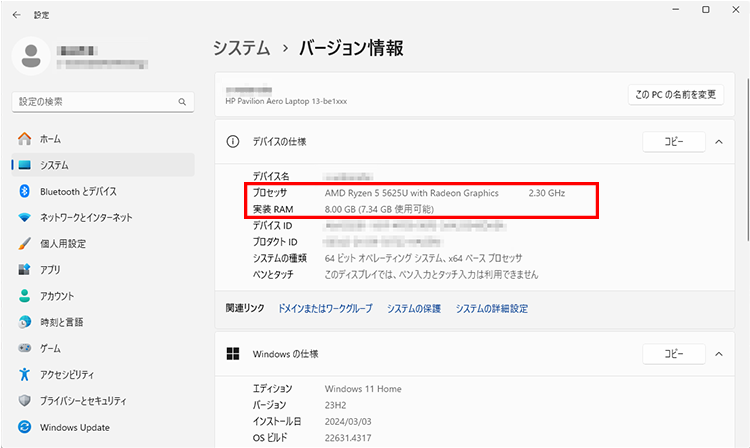Click the search magnifier icon
This screenshot has width=750, height=448.
182,102
